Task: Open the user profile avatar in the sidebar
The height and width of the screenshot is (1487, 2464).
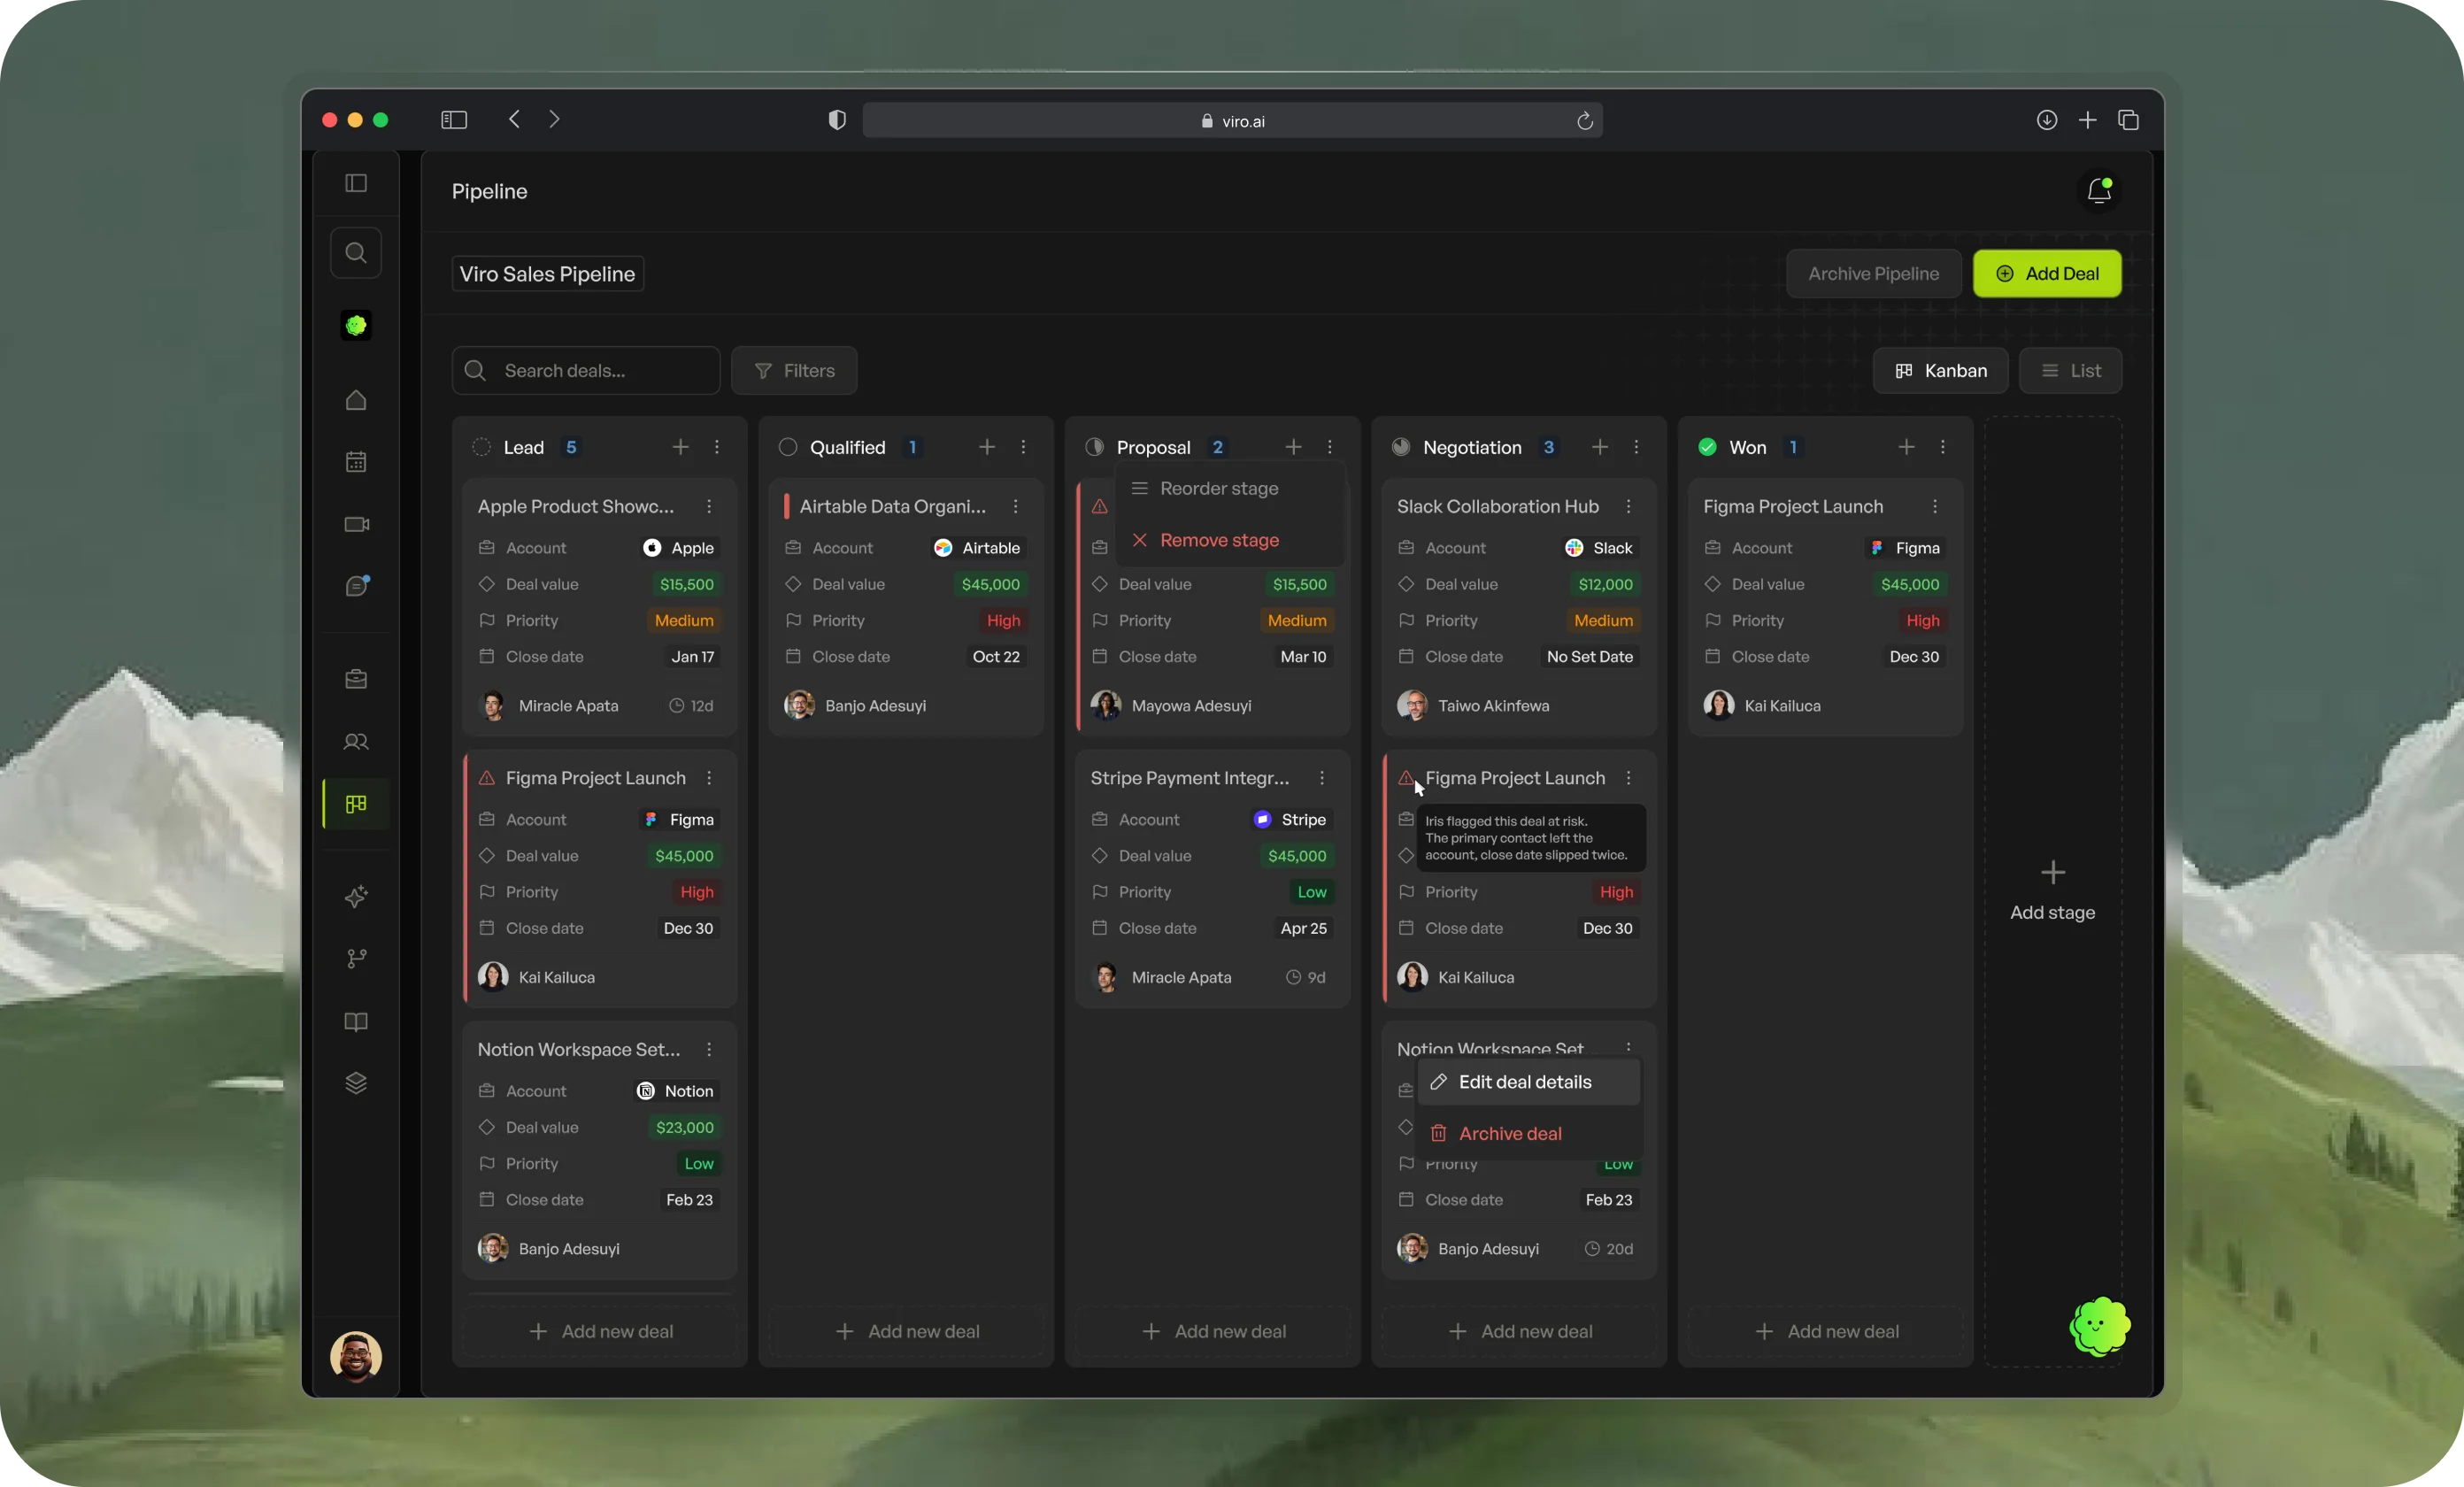Action: 356,1356
